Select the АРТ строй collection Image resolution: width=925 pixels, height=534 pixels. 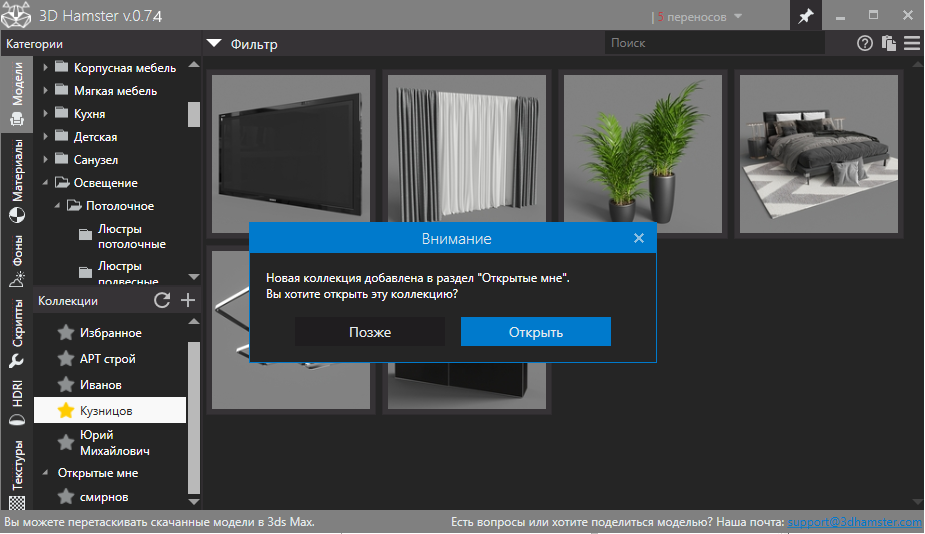(107, 359)
